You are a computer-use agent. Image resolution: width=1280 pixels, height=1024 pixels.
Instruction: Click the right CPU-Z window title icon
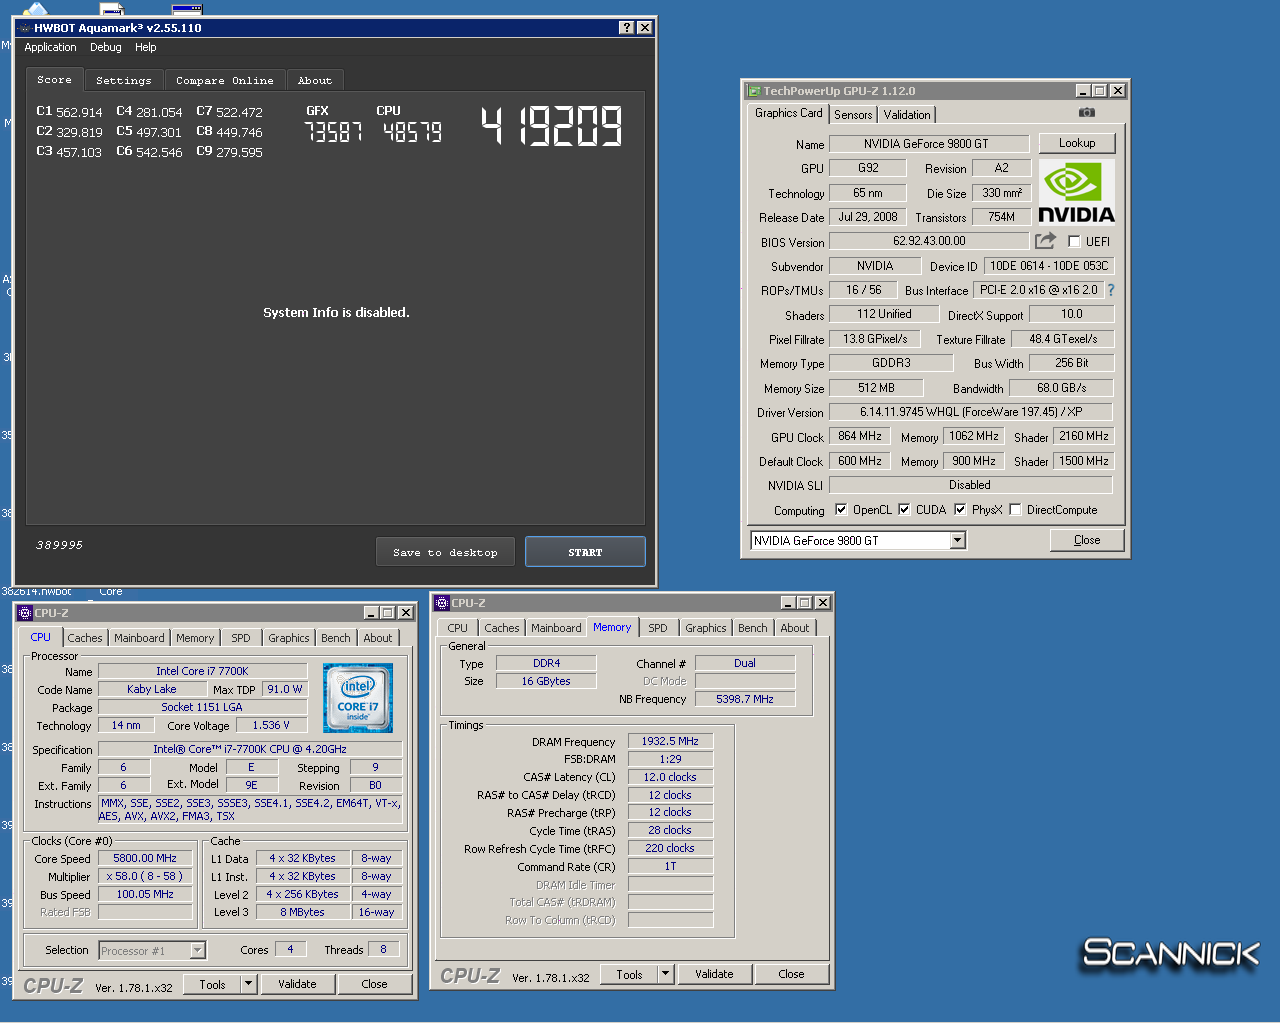[x=442, y=603]
